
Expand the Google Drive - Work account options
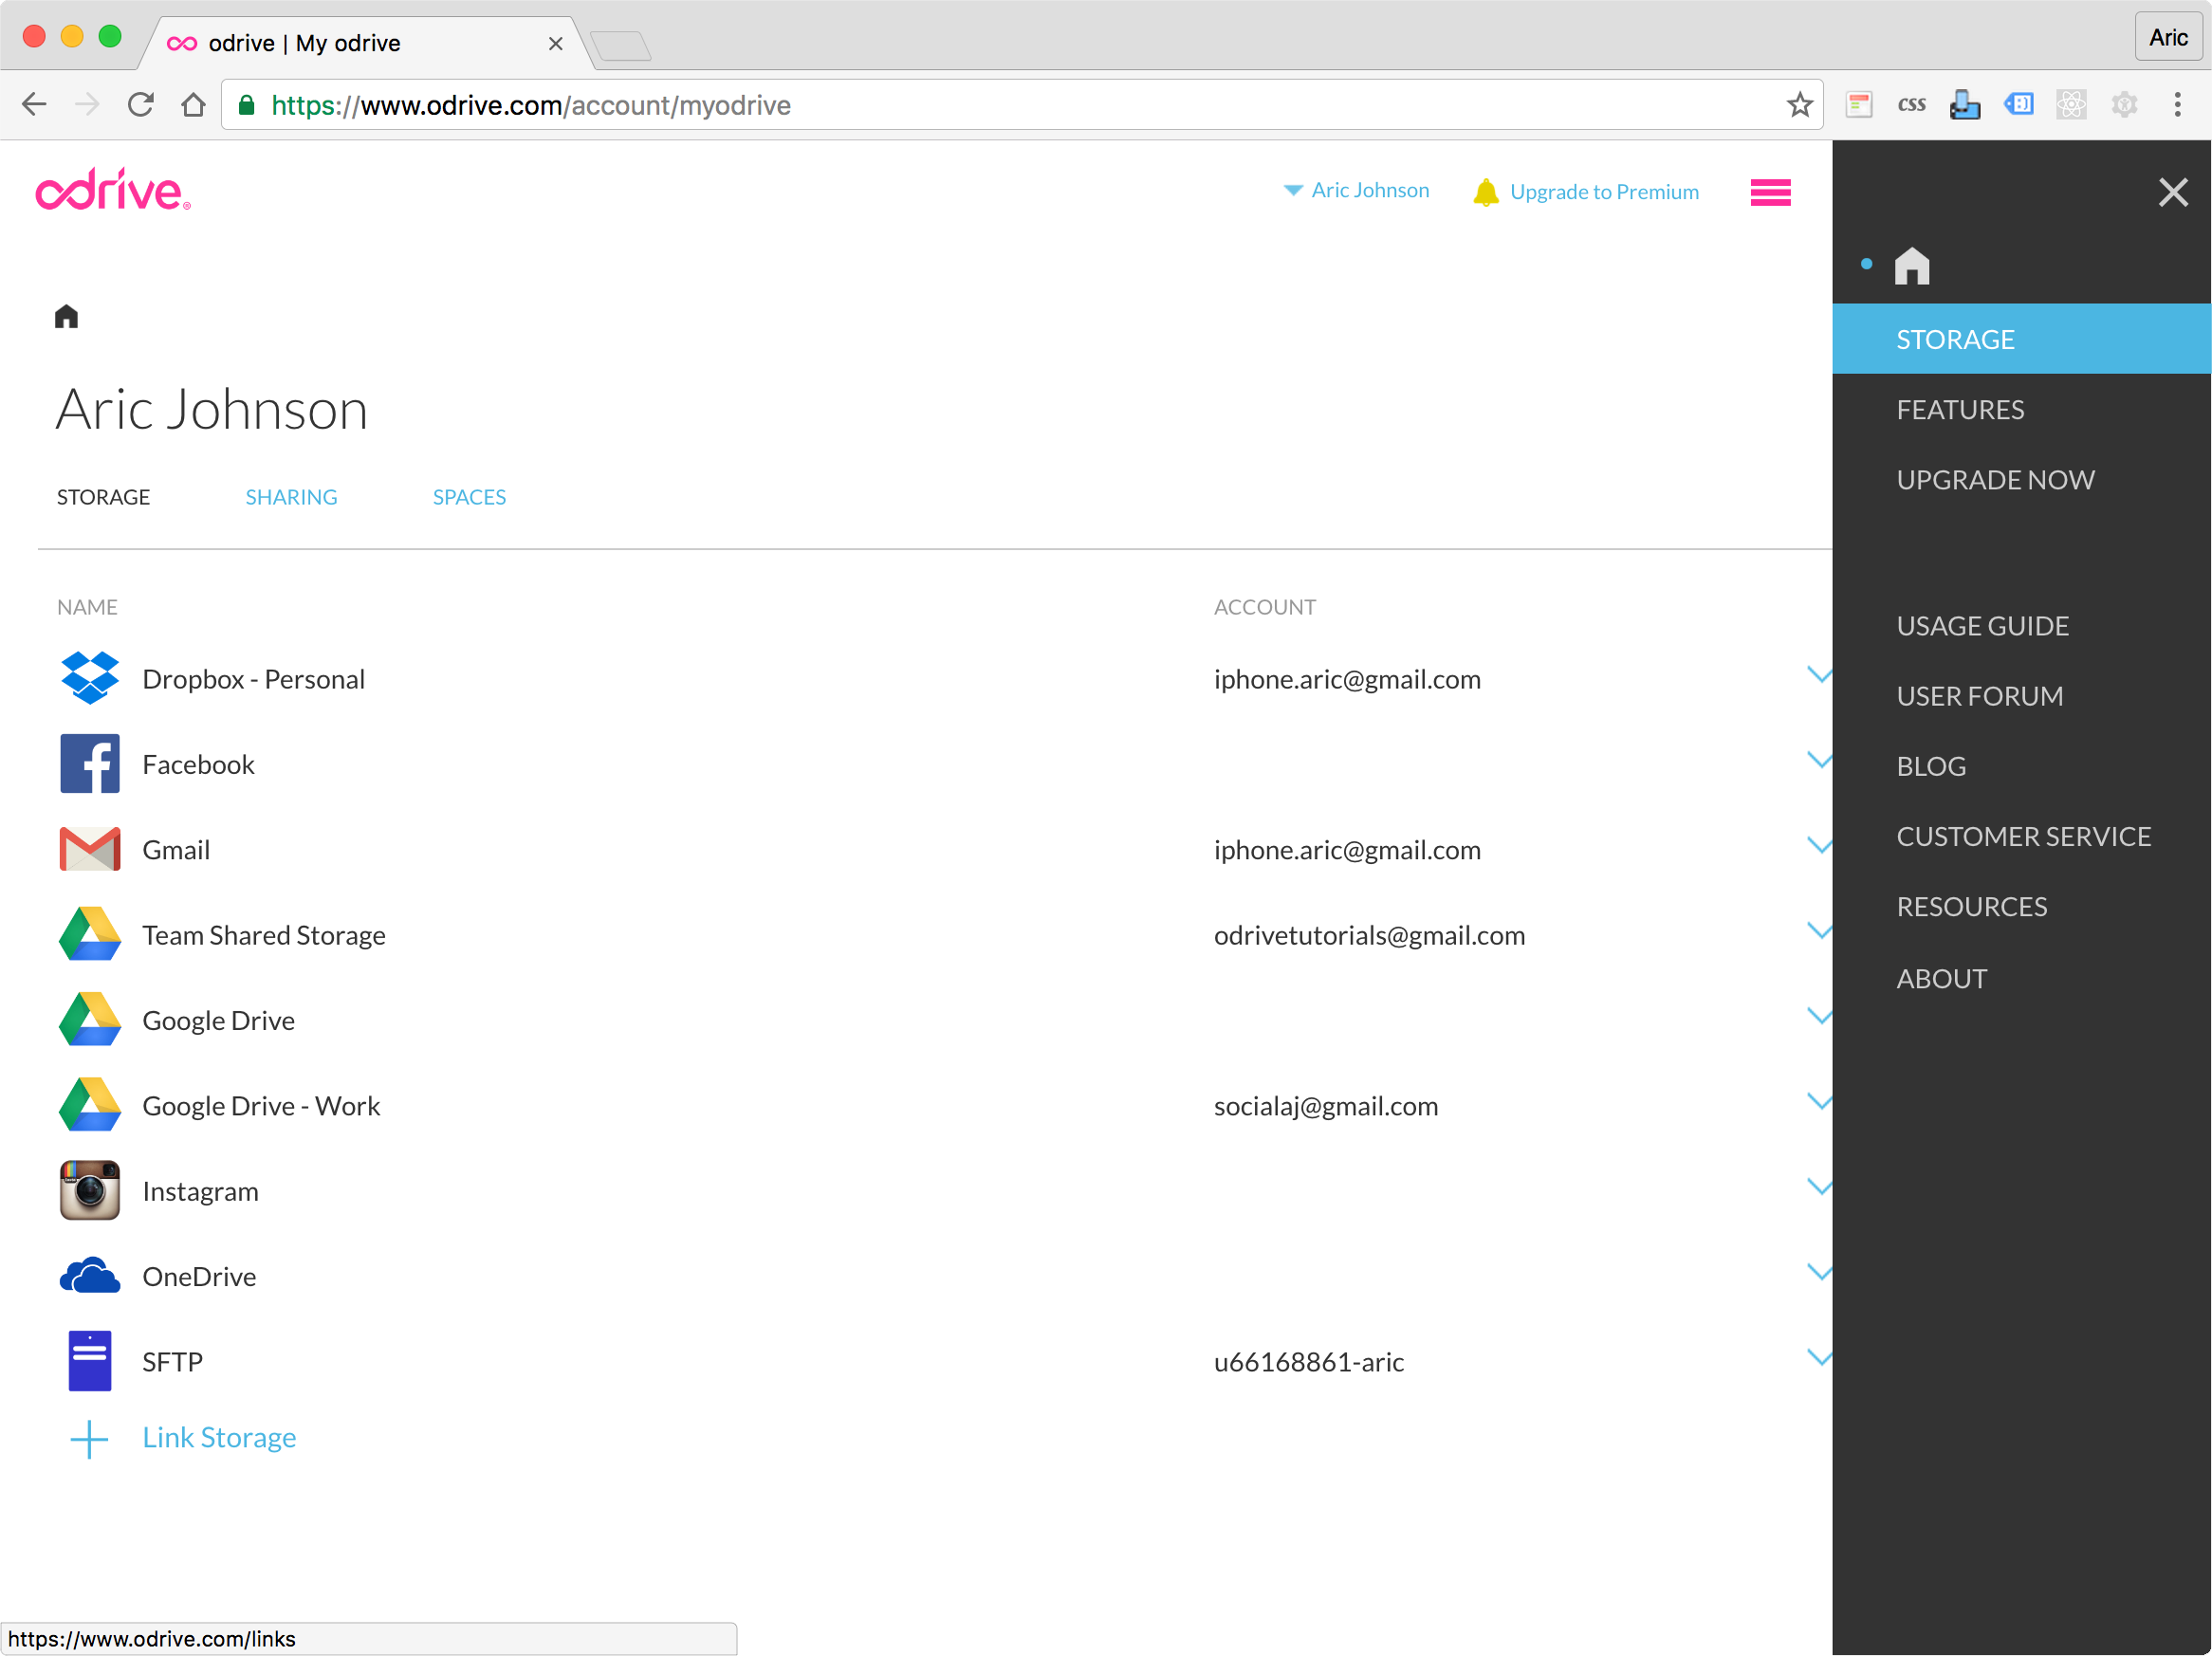pyautogui.click(x=1820, y=1101)
